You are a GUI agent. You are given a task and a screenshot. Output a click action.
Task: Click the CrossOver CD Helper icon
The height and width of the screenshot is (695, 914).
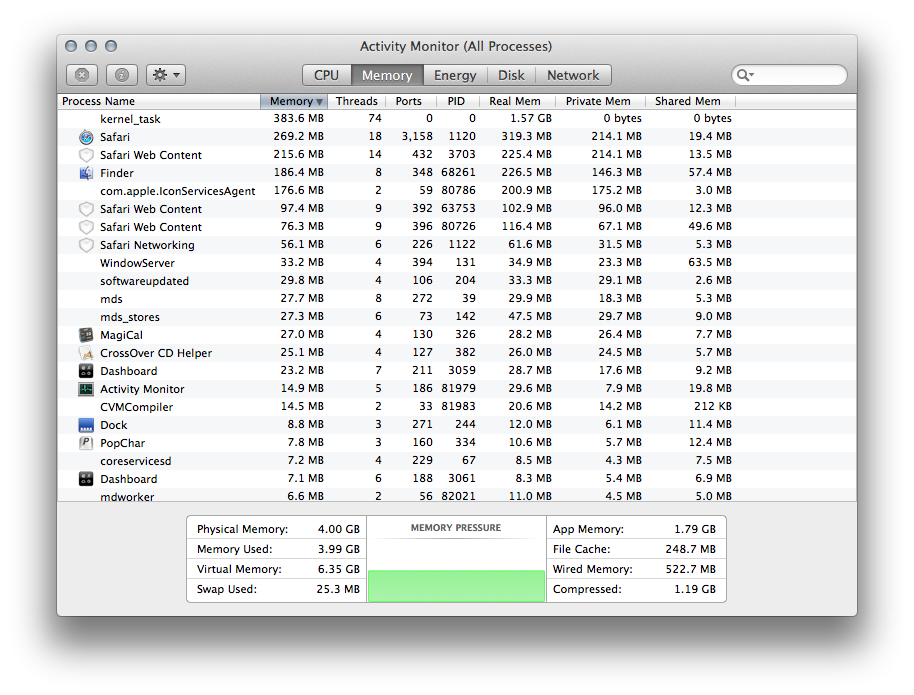point(86,353)
